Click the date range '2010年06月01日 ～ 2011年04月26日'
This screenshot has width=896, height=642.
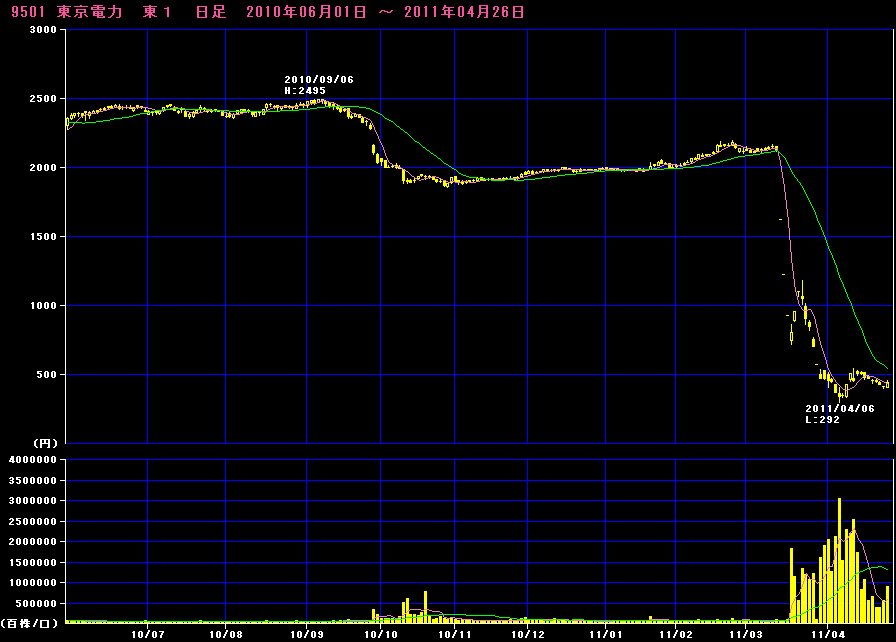(x=385, y=12)
